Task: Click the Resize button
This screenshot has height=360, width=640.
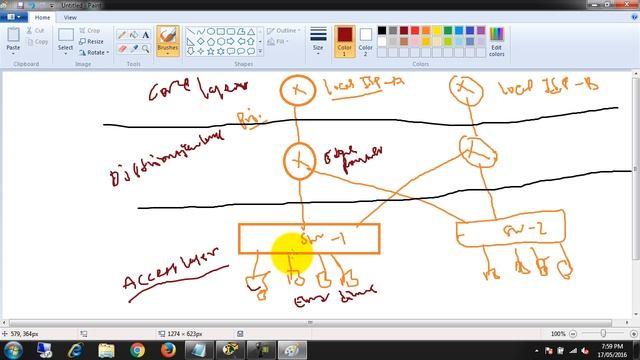Action: 91,42
